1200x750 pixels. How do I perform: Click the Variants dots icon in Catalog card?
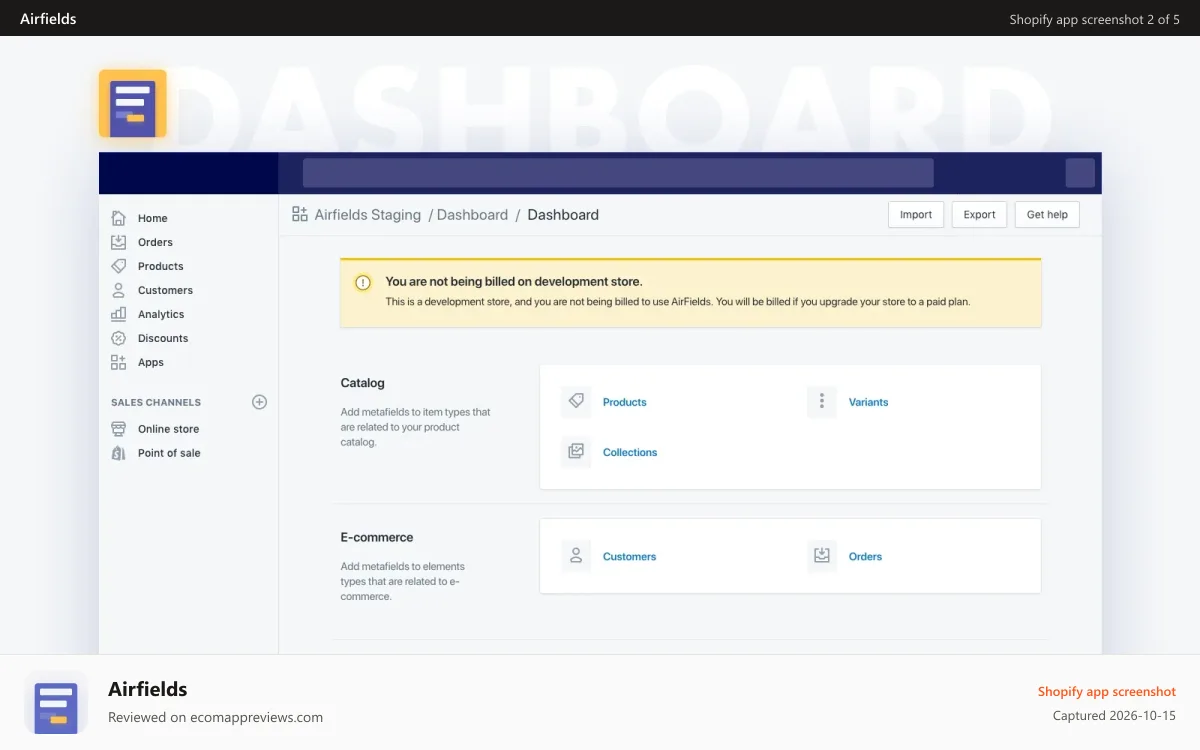(822, 402)
